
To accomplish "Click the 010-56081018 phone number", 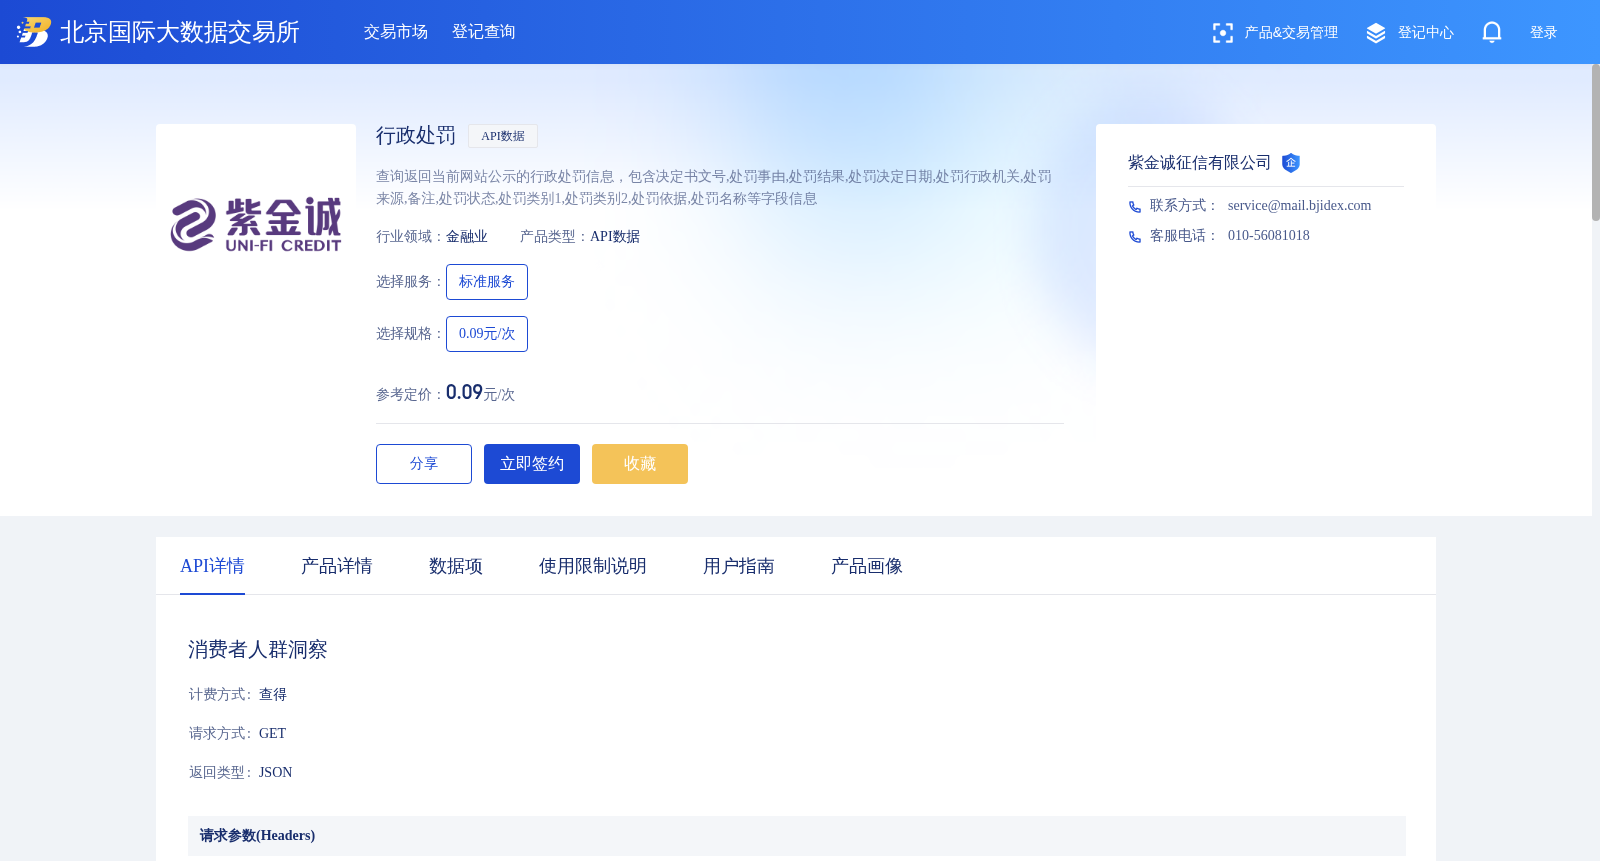I will [x=1269, y=236].
